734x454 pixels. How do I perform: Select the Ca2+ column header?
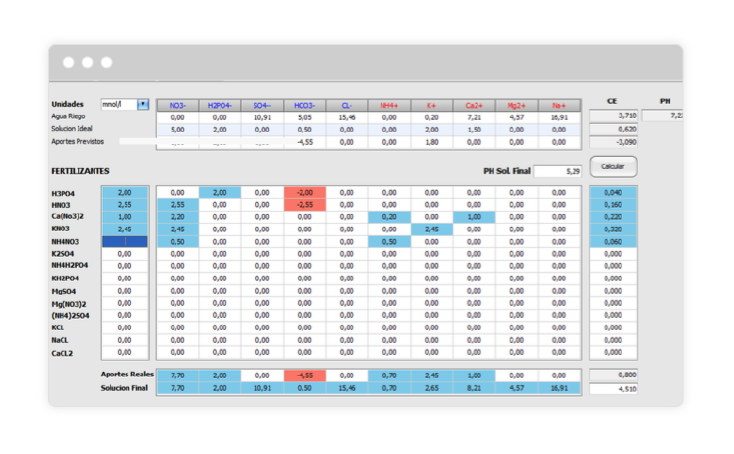pos(474,104)
